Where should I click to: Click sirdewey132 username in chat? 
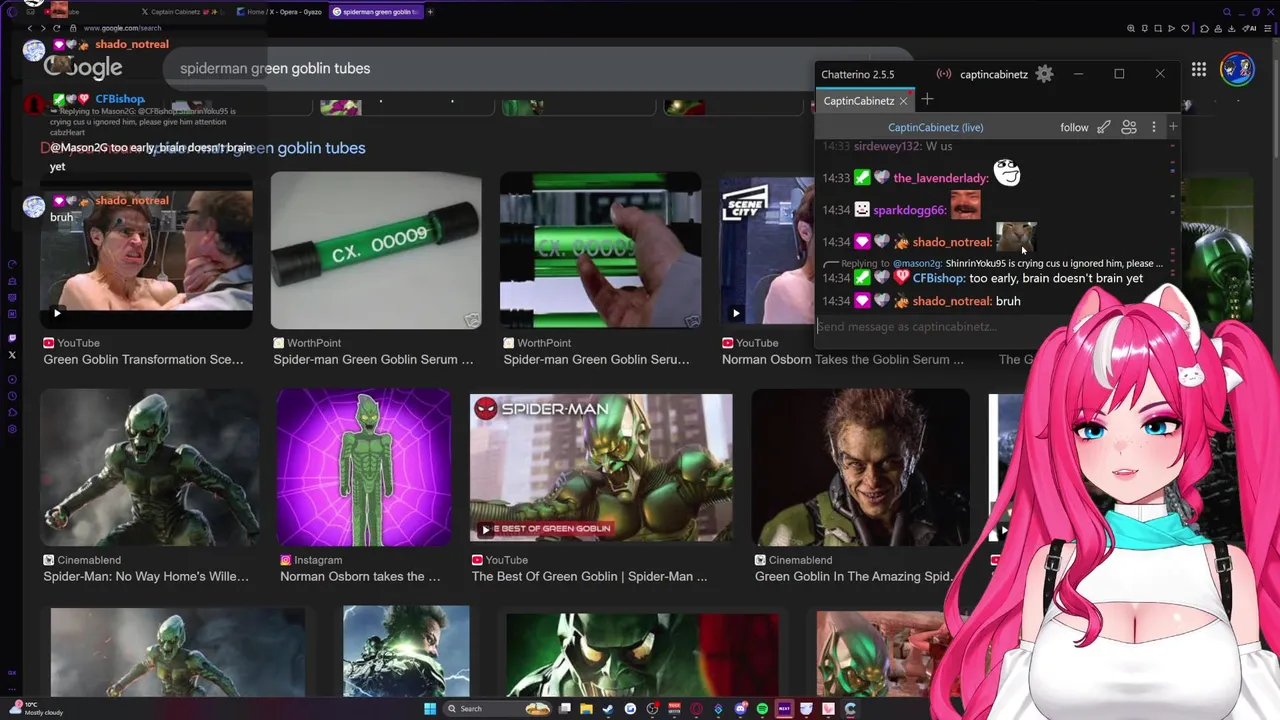887,146
